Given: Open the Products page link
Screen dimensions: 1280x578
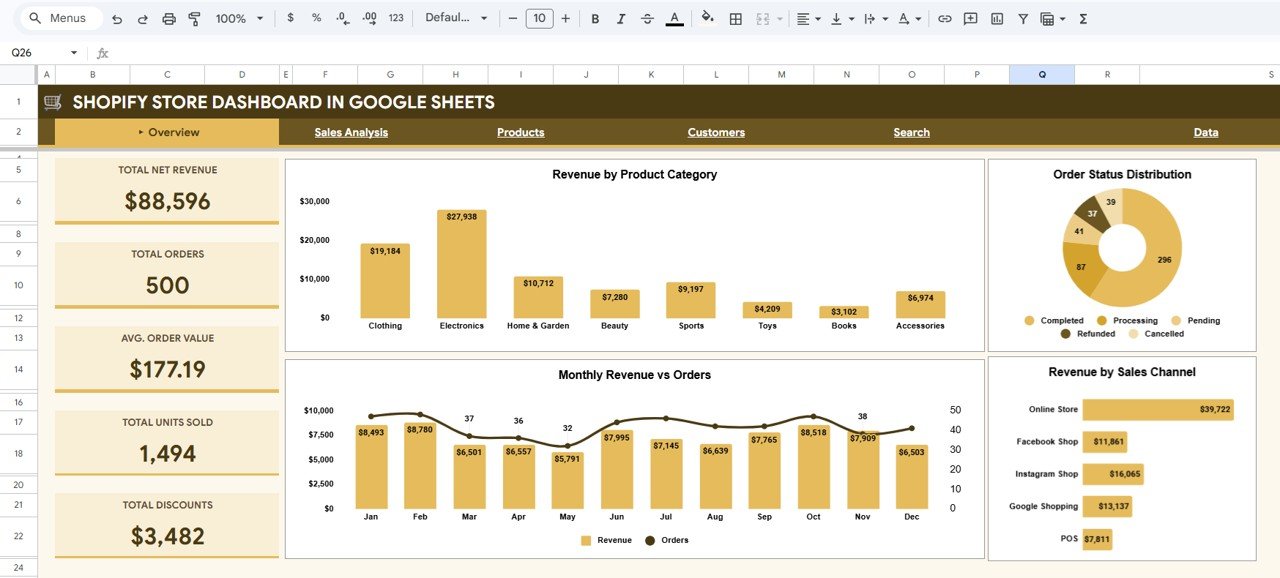Looking at the screenshot, I should click(x=520, y=131).
